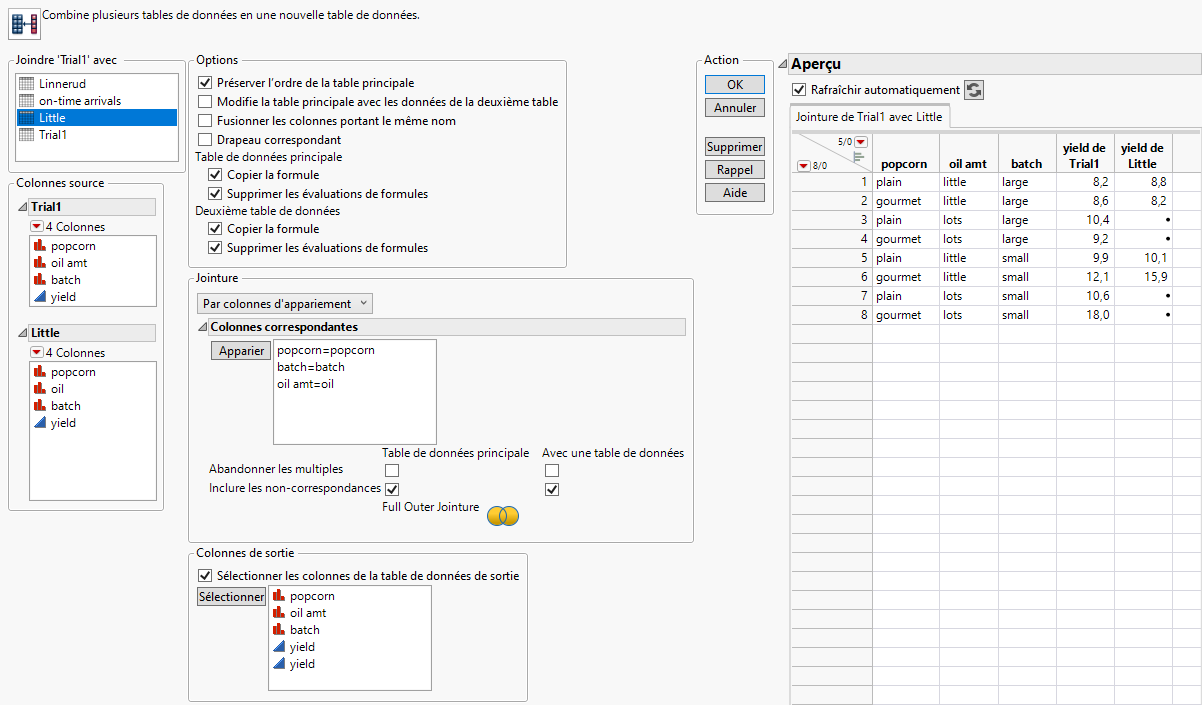Collapse Colonnes correspondantes section
The height and width of the screenshot is (705, 1202).
203,327
